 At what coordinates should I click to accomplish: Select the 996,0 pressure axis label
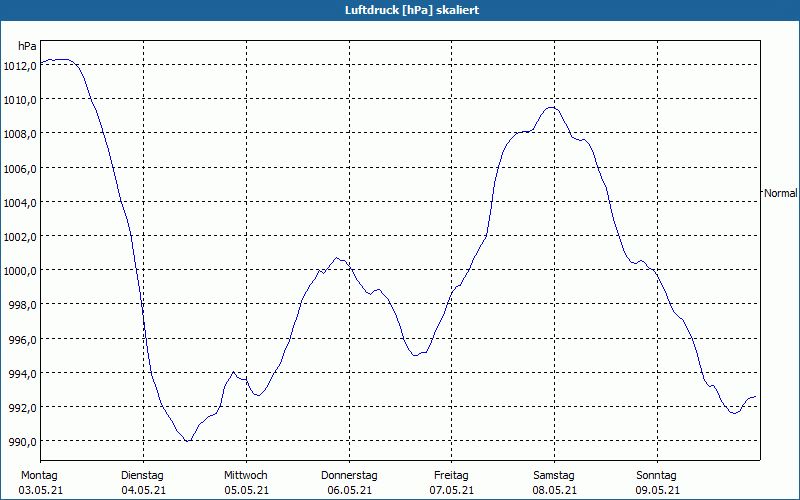coord(22,339)
